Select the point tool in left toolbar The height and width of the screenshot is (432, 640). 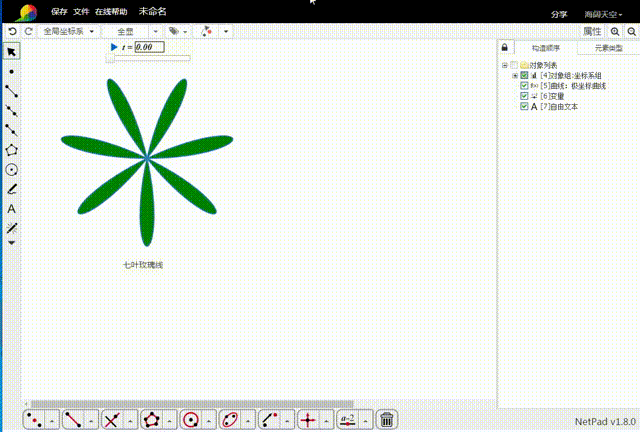tap(11, 71)
